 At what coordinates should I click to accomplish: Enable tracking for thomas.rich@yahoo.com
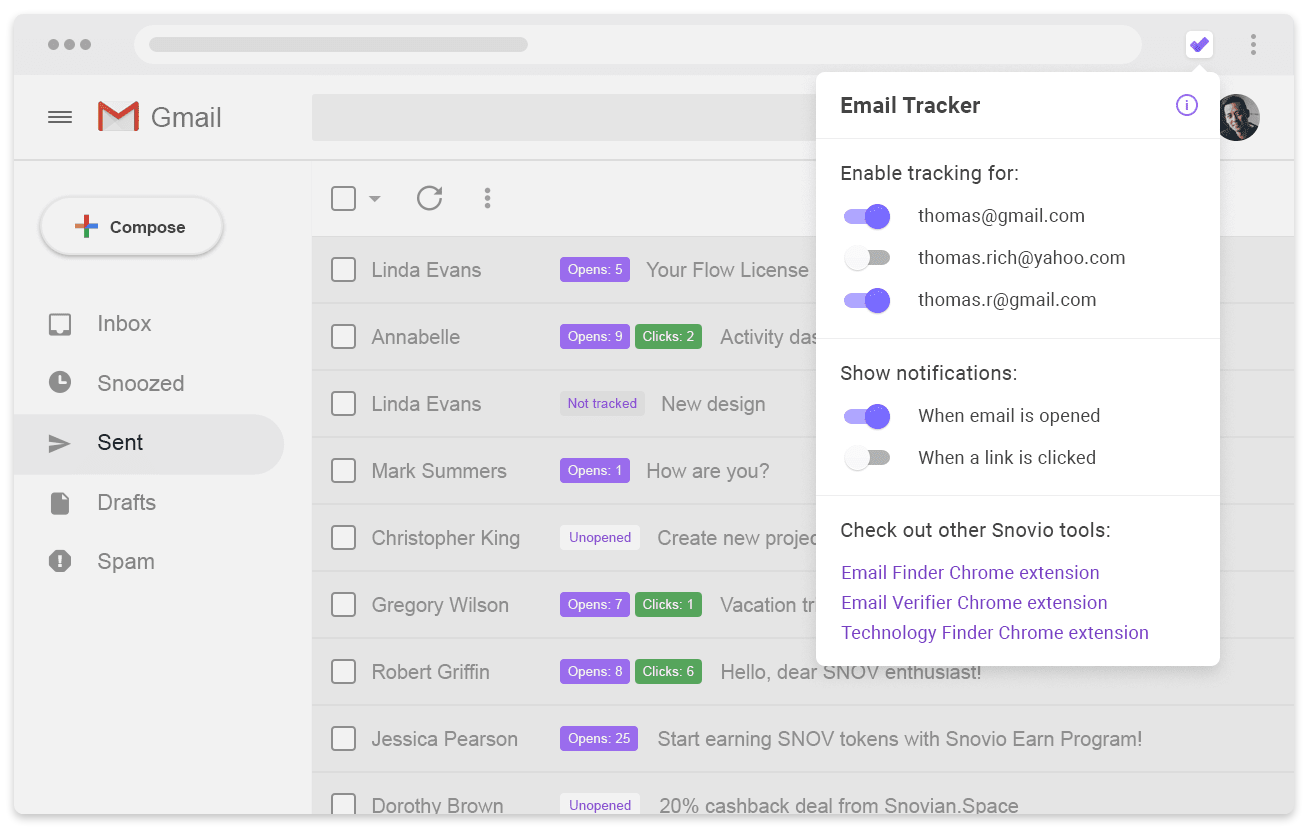click(x=867, y=258)
